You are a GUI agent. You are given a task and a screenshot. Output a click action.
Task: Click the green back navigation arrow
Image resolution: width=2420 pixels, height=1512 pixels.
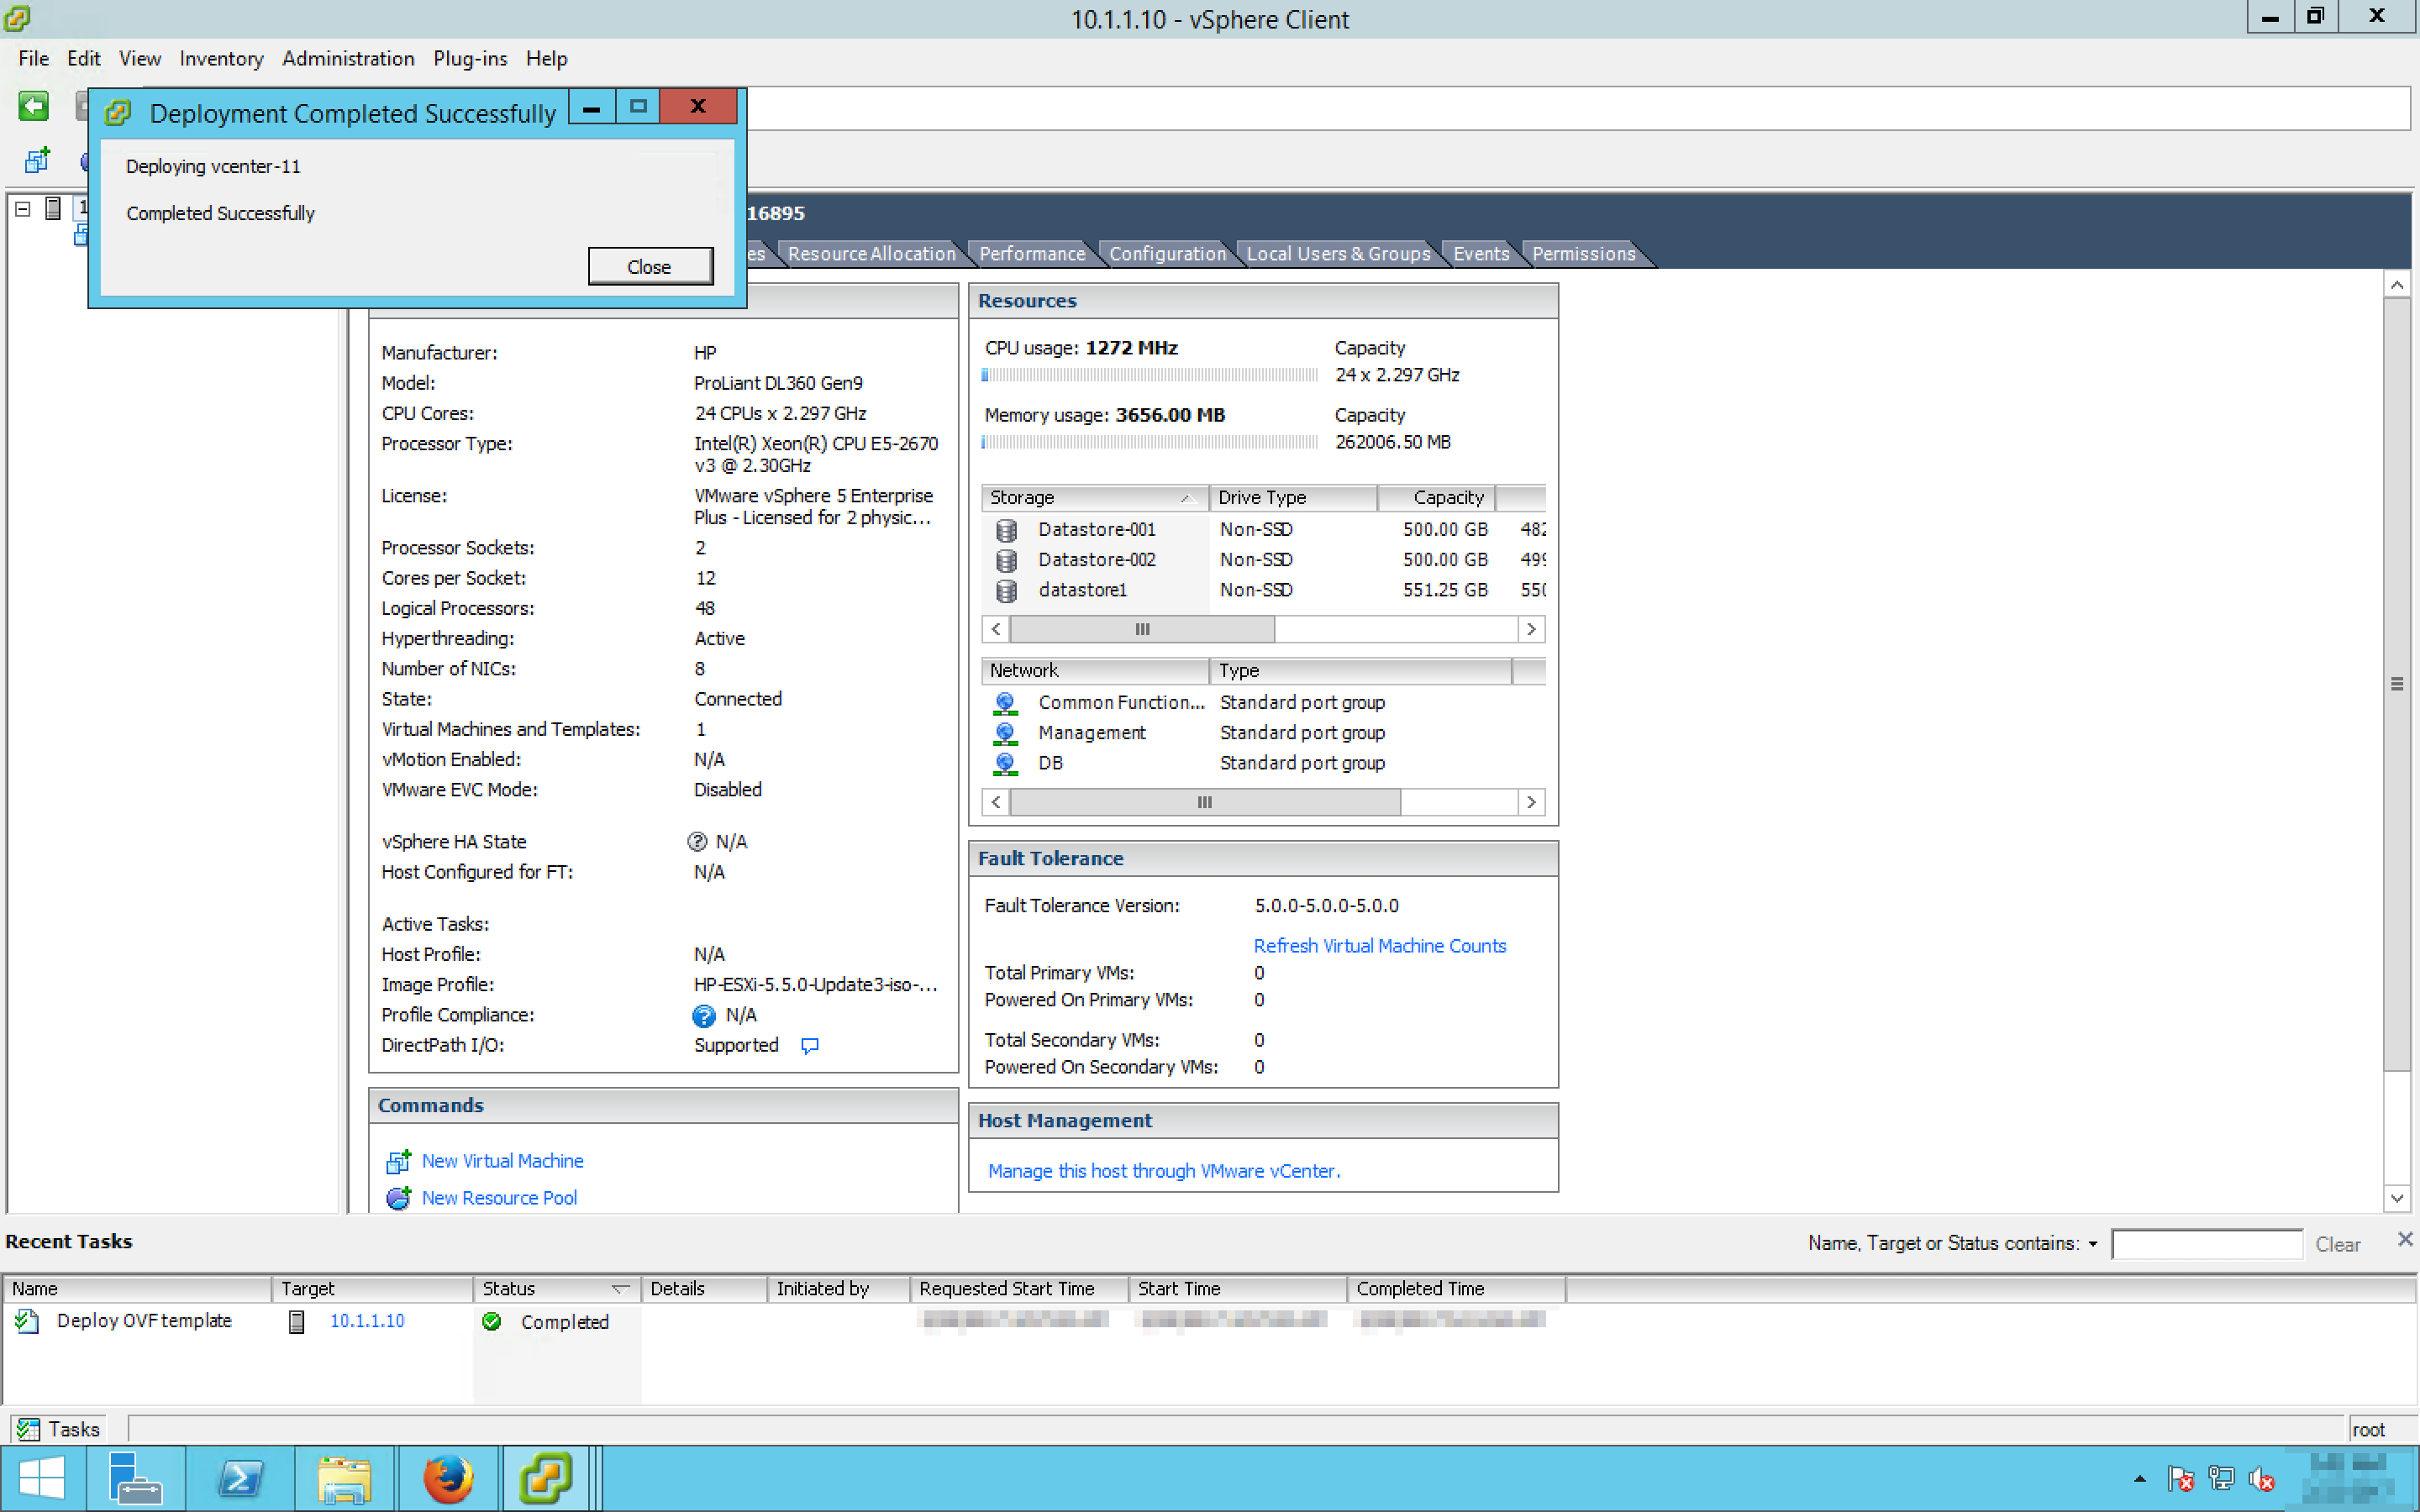(x=33, y=106)
